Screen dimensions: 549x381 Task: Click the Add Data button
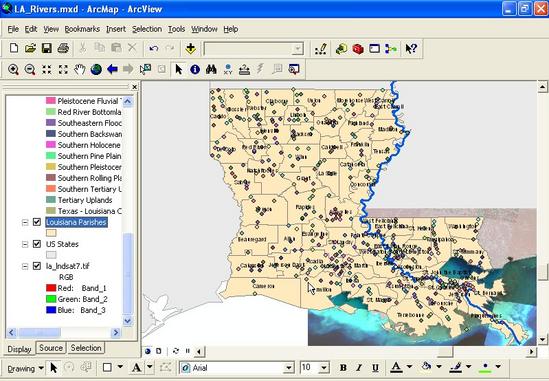(190, 48)
